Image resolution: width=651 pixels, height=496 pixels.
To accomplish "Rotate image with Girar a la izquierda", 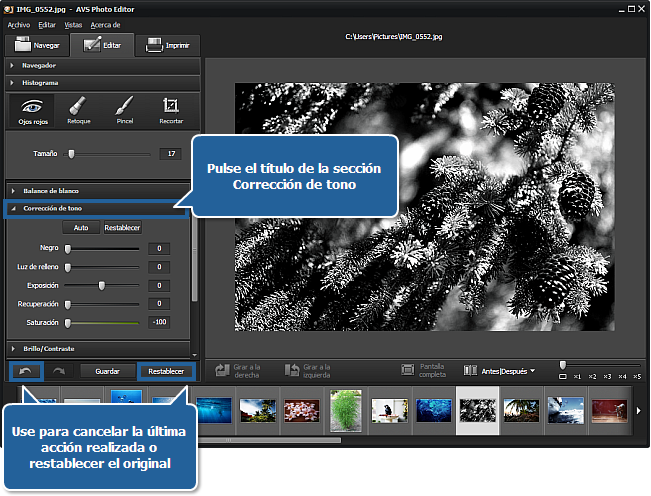I will click(307, 371).
